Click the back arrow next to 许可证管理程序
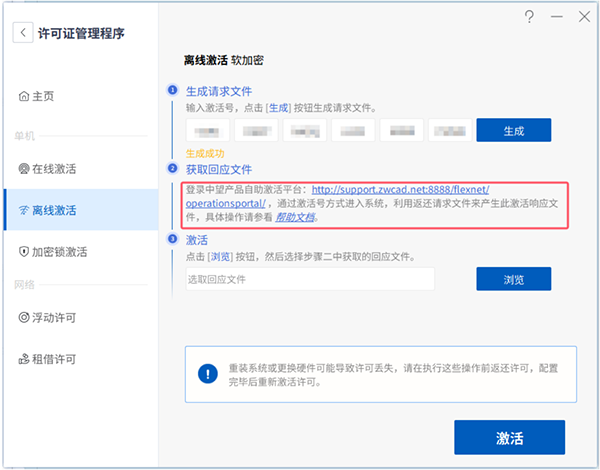 (x=23, y=33)
